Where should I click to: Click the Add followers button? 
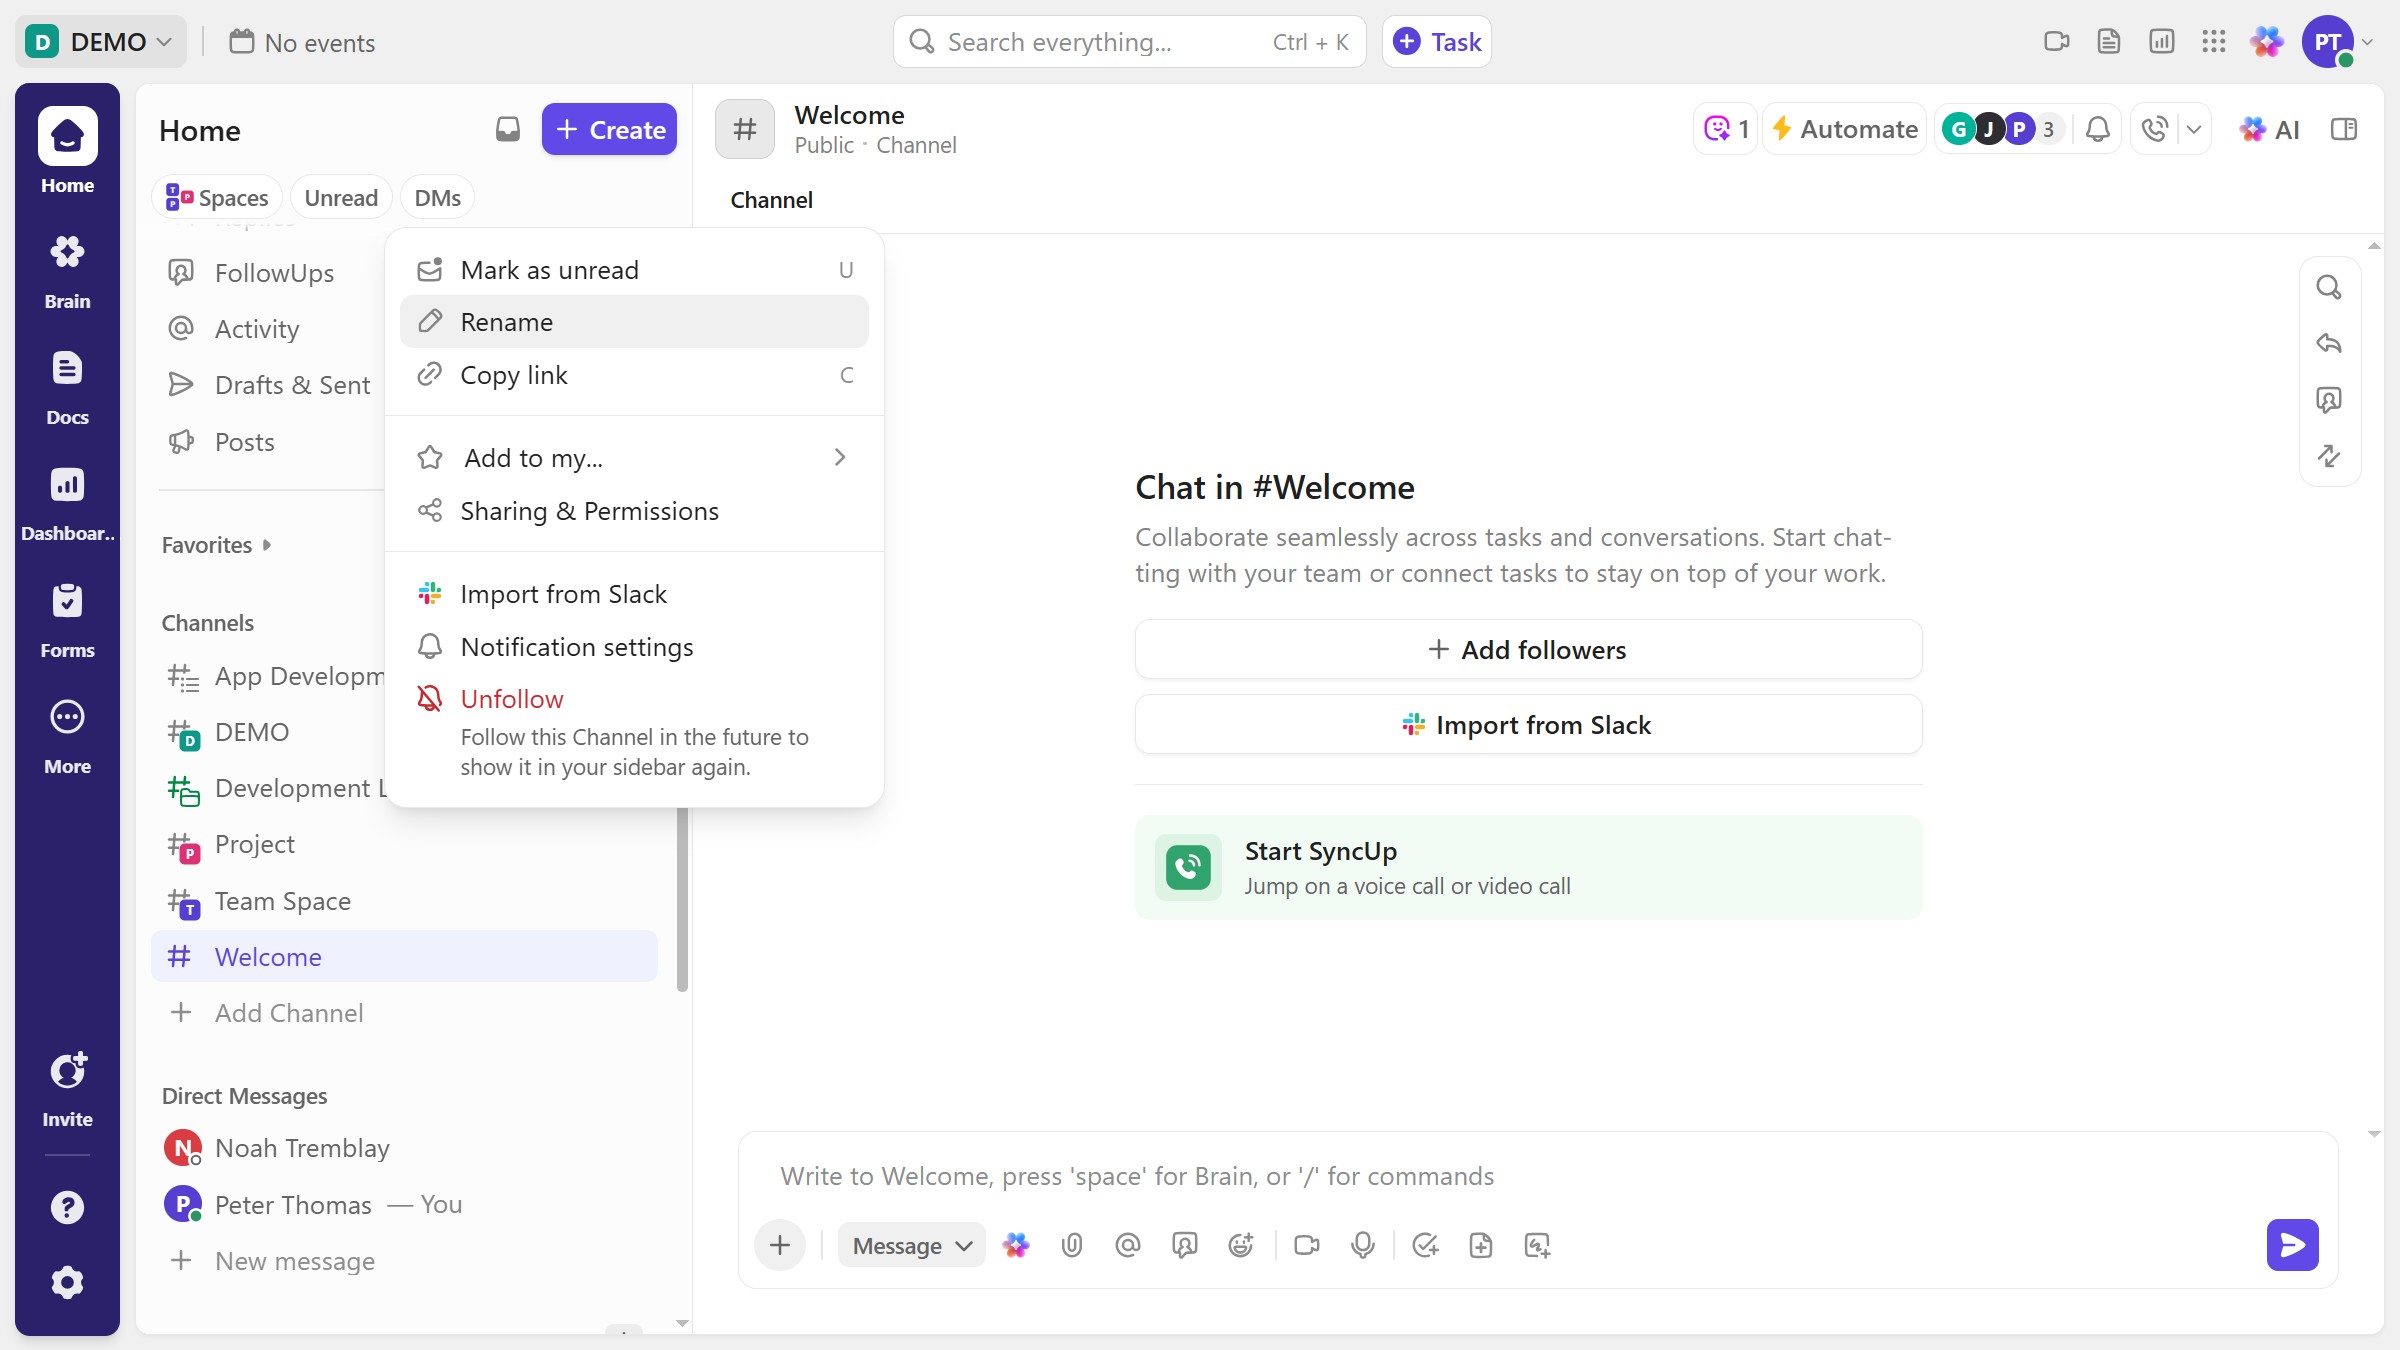pyautogui.click(x=1528, y=650)
